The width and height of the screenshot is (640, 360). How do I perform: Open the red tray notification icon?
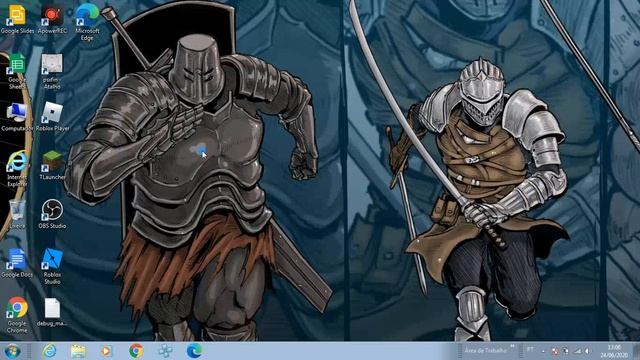point(555,351)
